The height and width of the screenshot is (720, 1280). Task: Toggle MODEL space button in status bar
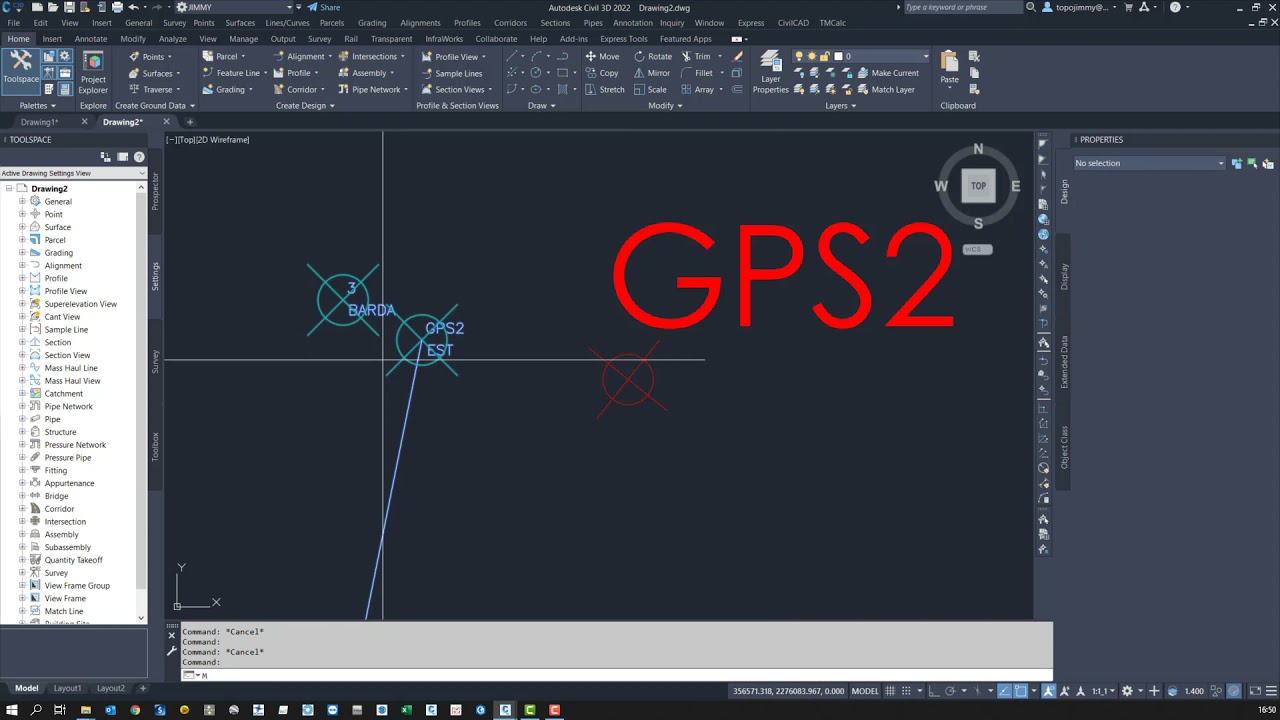point(865,691)
